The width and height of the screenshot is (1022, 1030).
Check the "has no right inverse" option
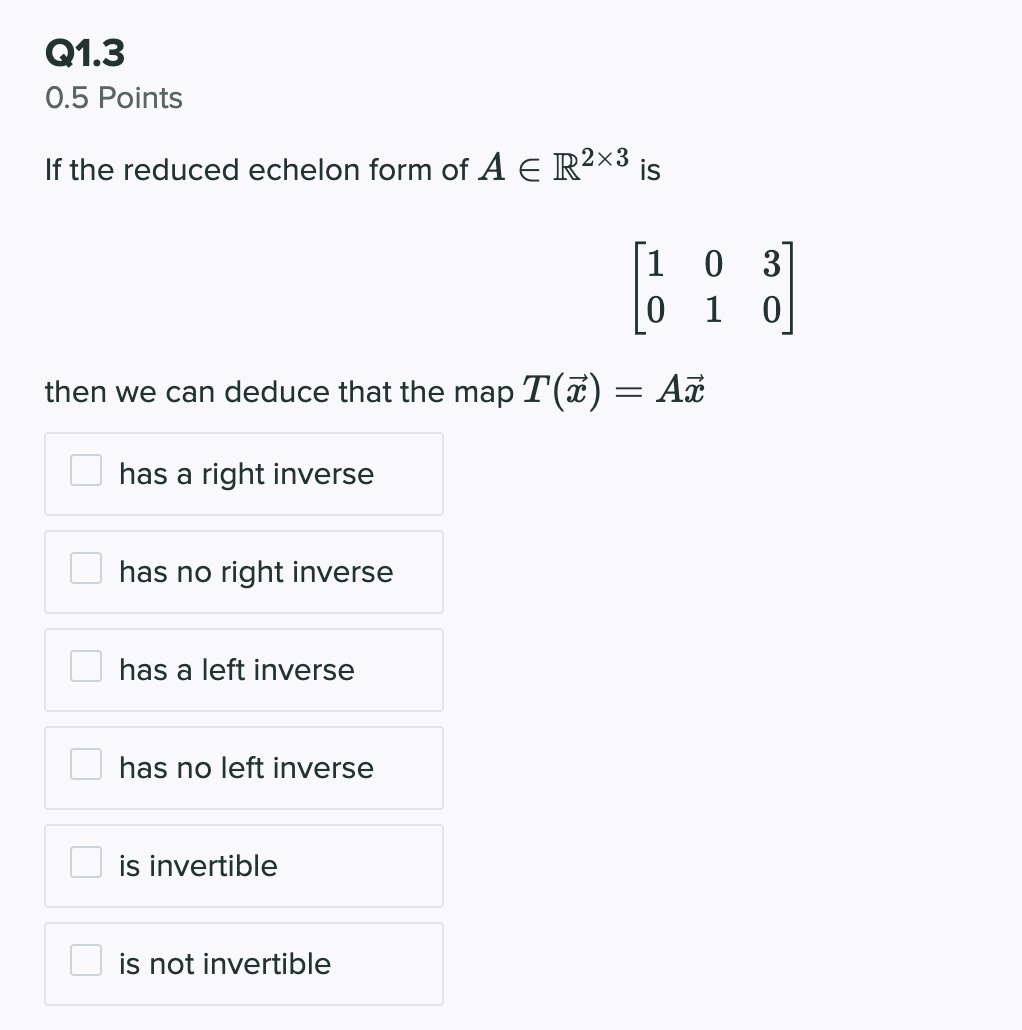tap(86, 566)
